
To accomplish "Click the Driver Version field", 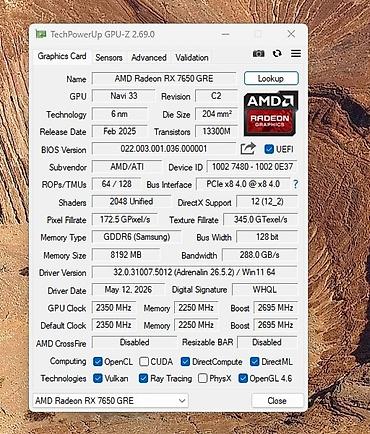I will [x=195, y=272].
